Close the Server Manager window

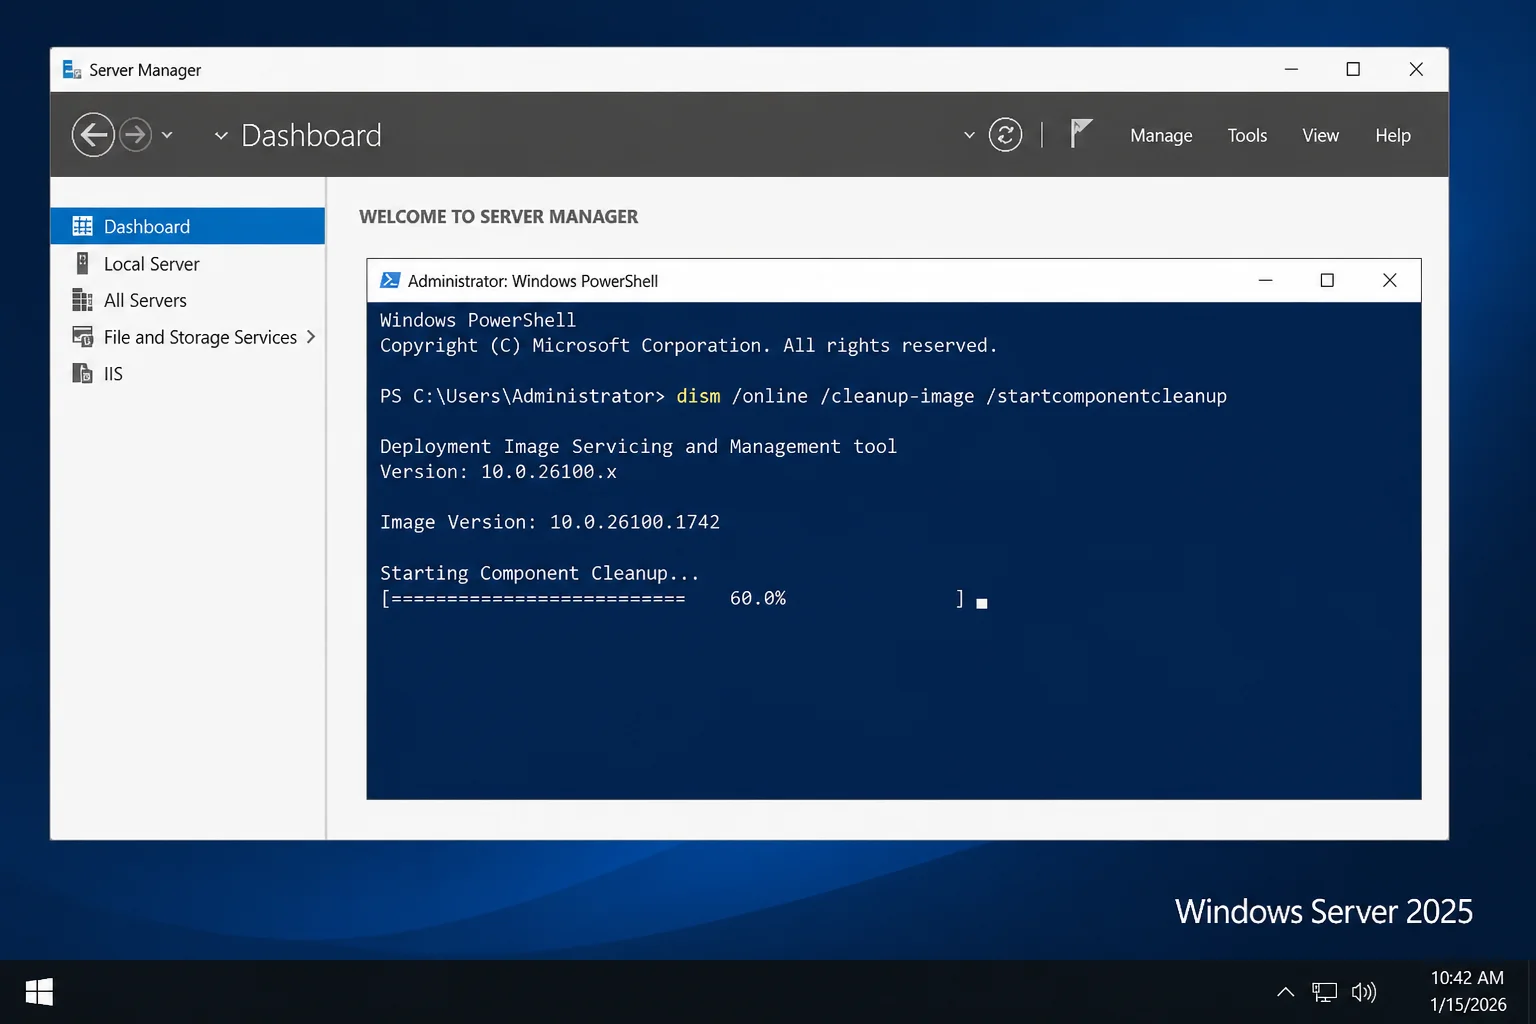tap(1416, 69)
